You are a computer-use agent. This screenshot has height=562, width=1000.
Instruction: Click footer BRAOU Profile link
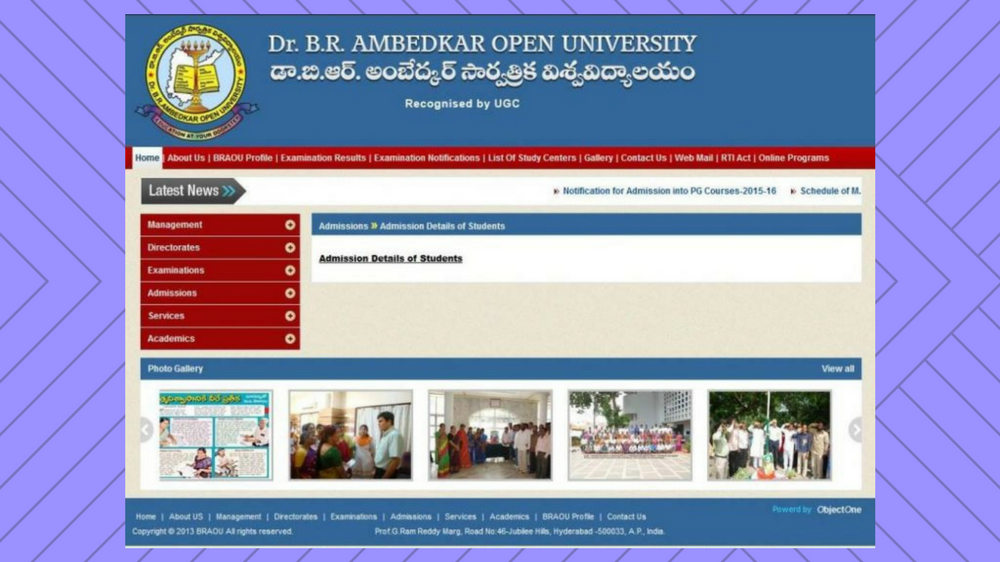tap(568, 517)
